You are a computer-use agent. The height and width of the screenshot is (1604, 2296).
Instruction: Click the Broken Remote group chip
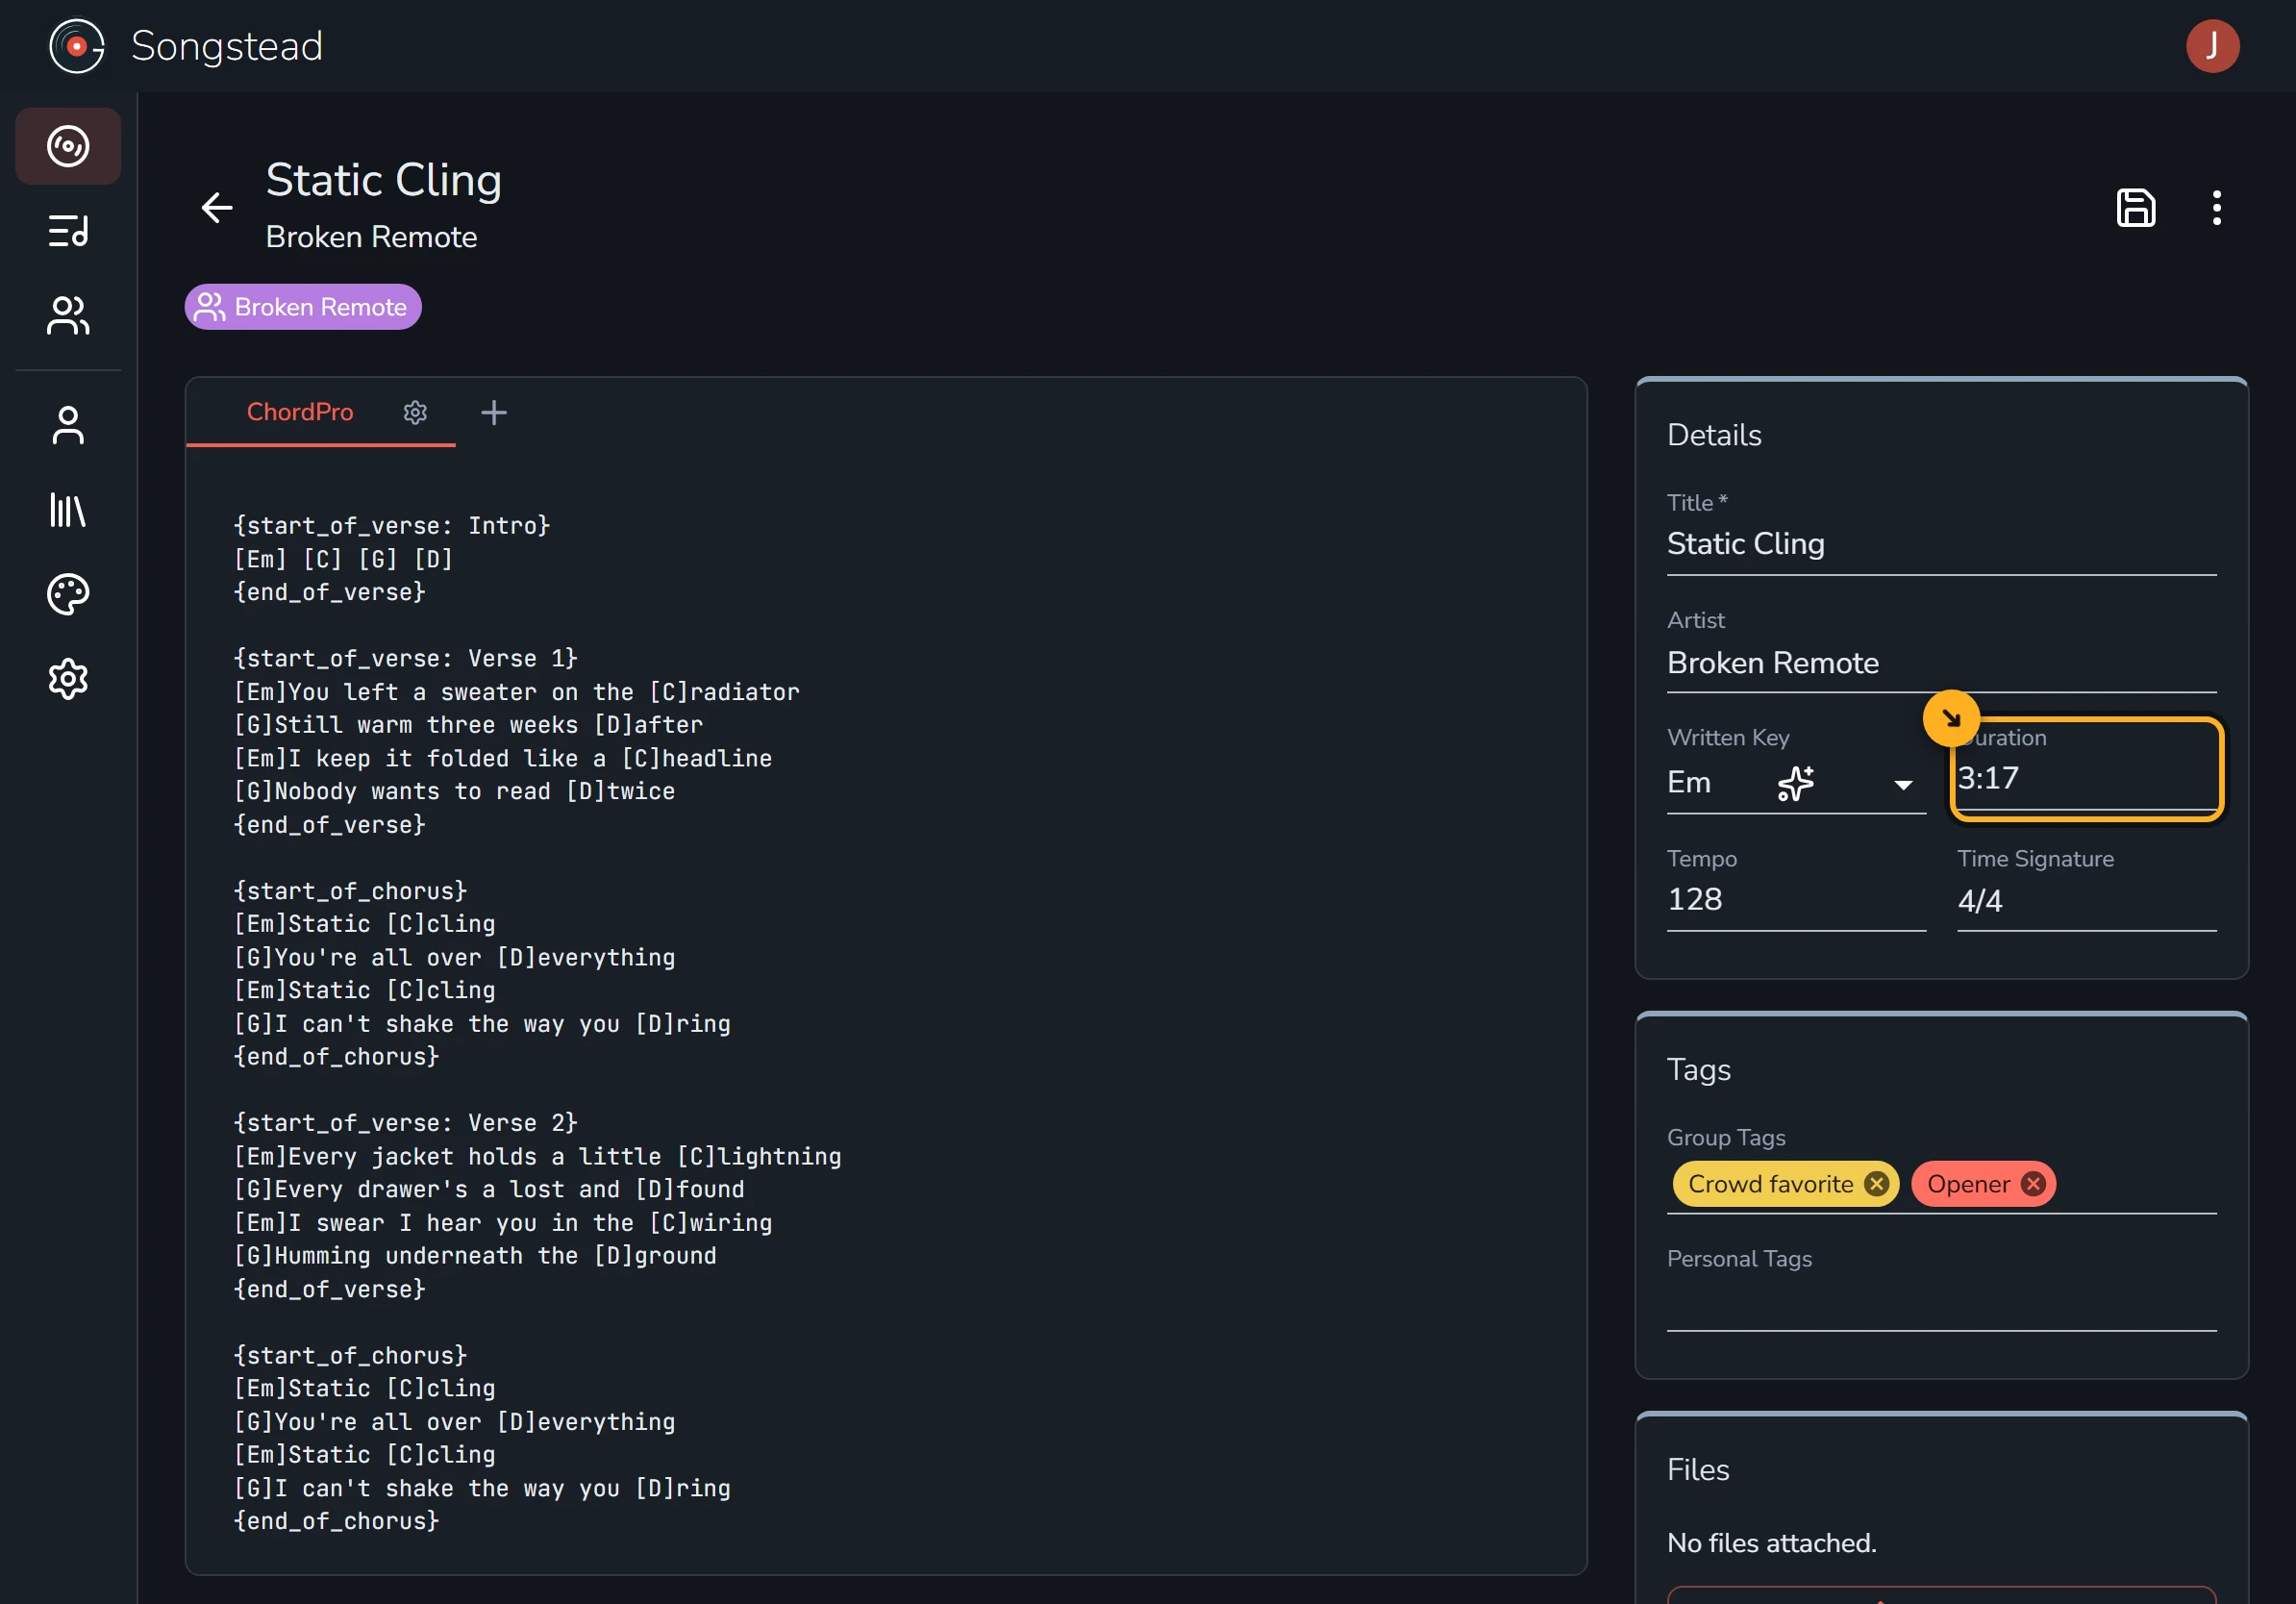click(303, 307)
